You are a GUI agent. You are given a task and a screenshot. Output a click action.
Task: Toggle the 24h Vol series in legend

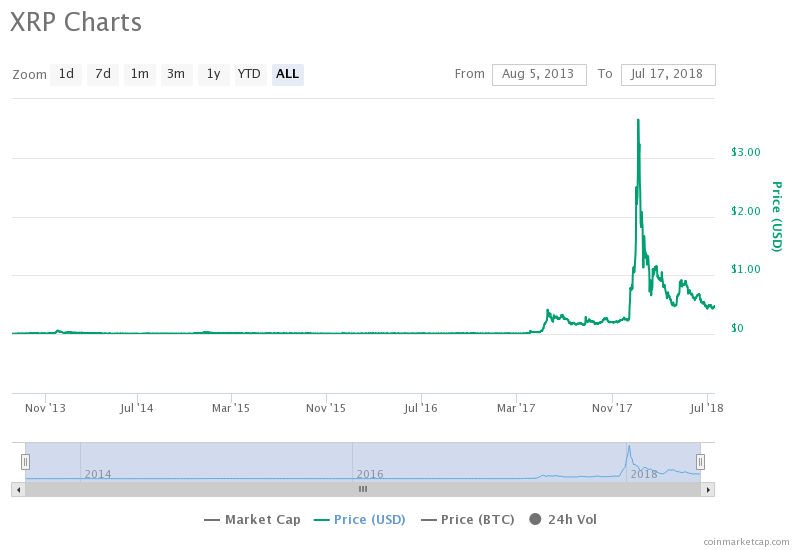(563, 520)
